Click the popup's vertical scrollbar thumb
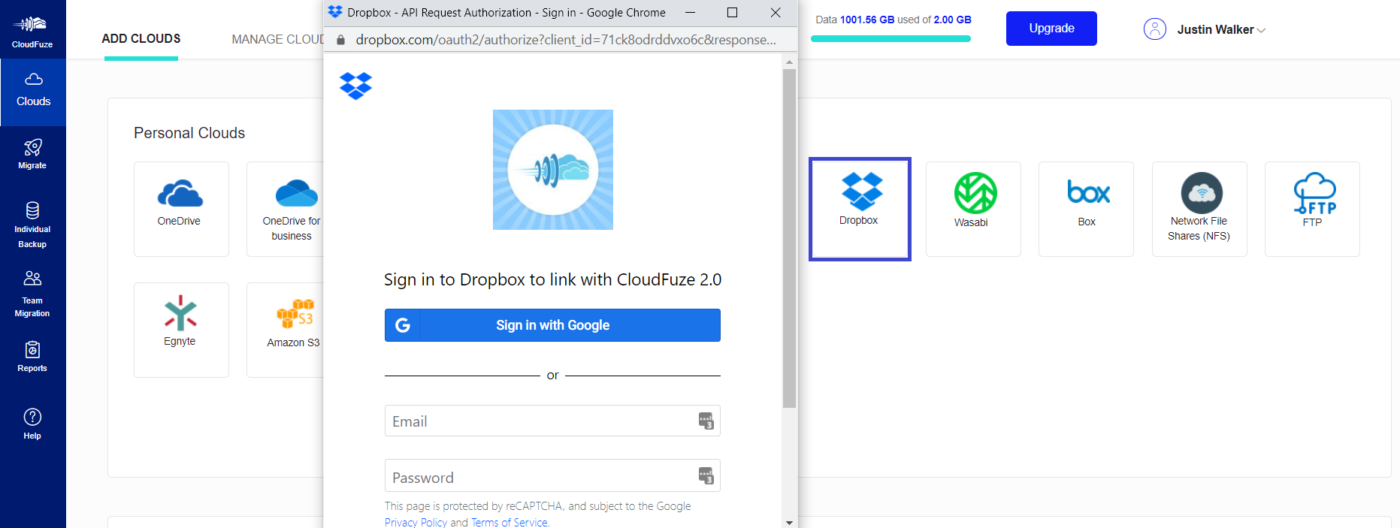Viewport: 1400px width, 528px height. click(789, 238)
